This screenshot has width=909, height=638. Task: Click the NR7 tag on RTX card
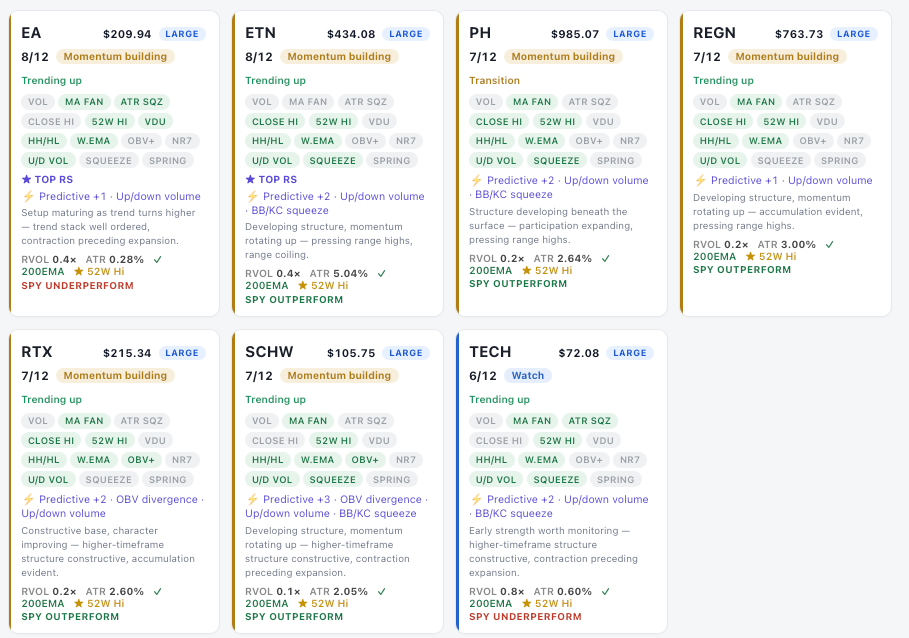(x=182, y=460)
